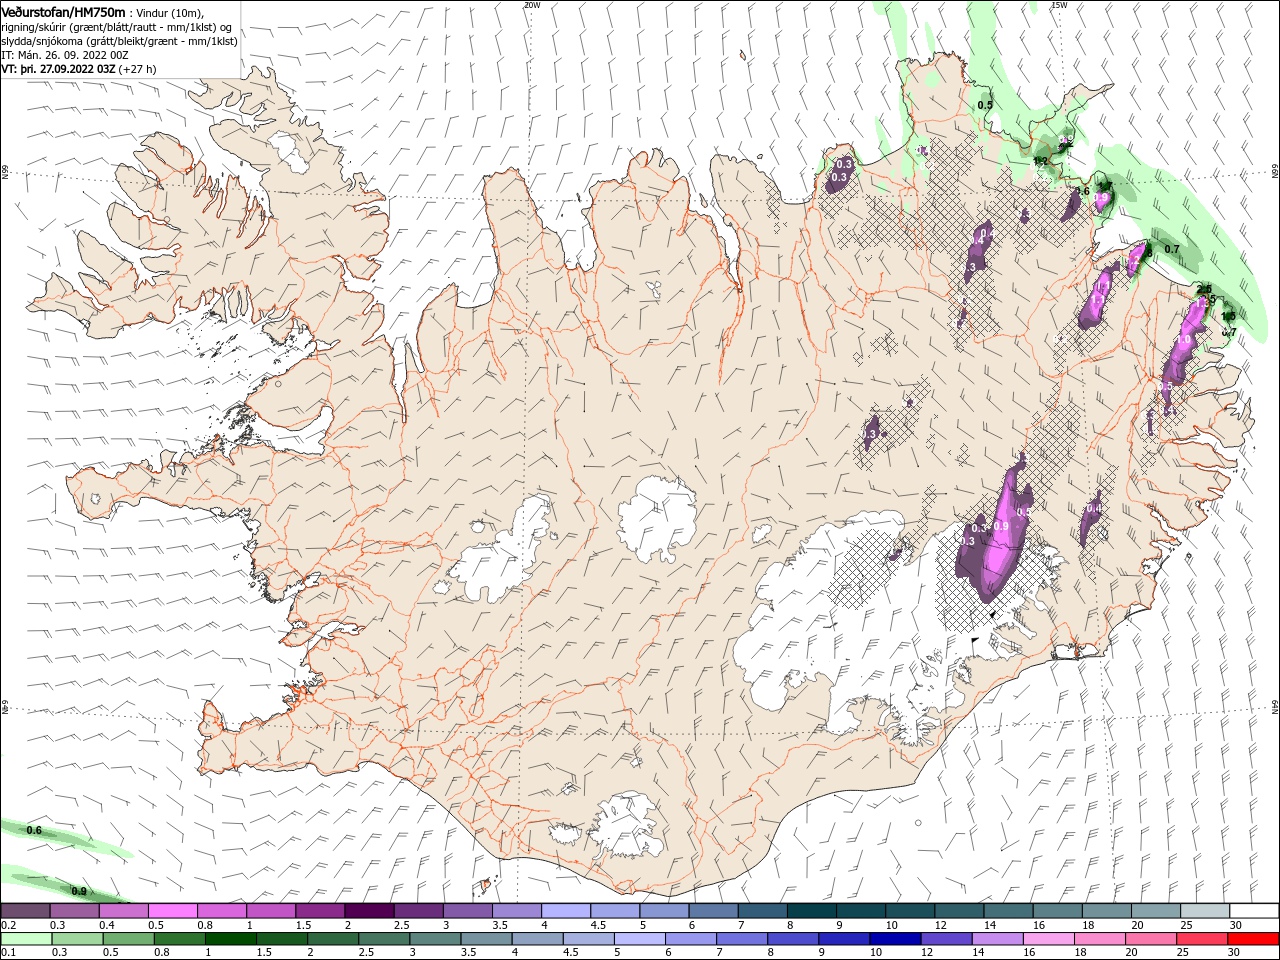Pick the dark teal 8 swatch in the snow scale
This screenshot has width=1280, height=960.
812,910
